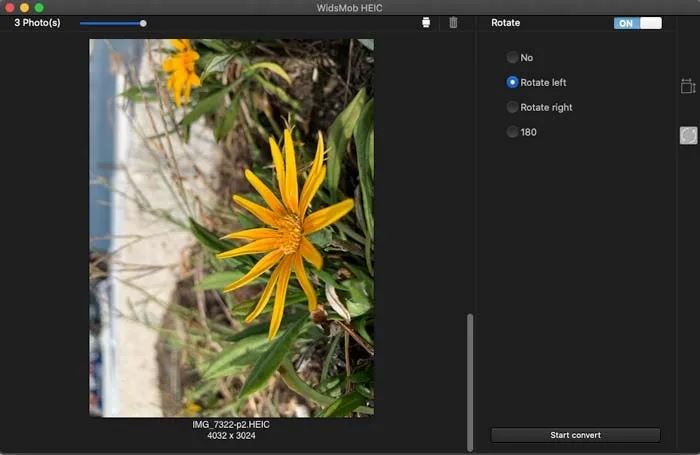Screen dimensions: 700x455
Task: Select the 180 rotation option
Action: (x=512, y=132)
